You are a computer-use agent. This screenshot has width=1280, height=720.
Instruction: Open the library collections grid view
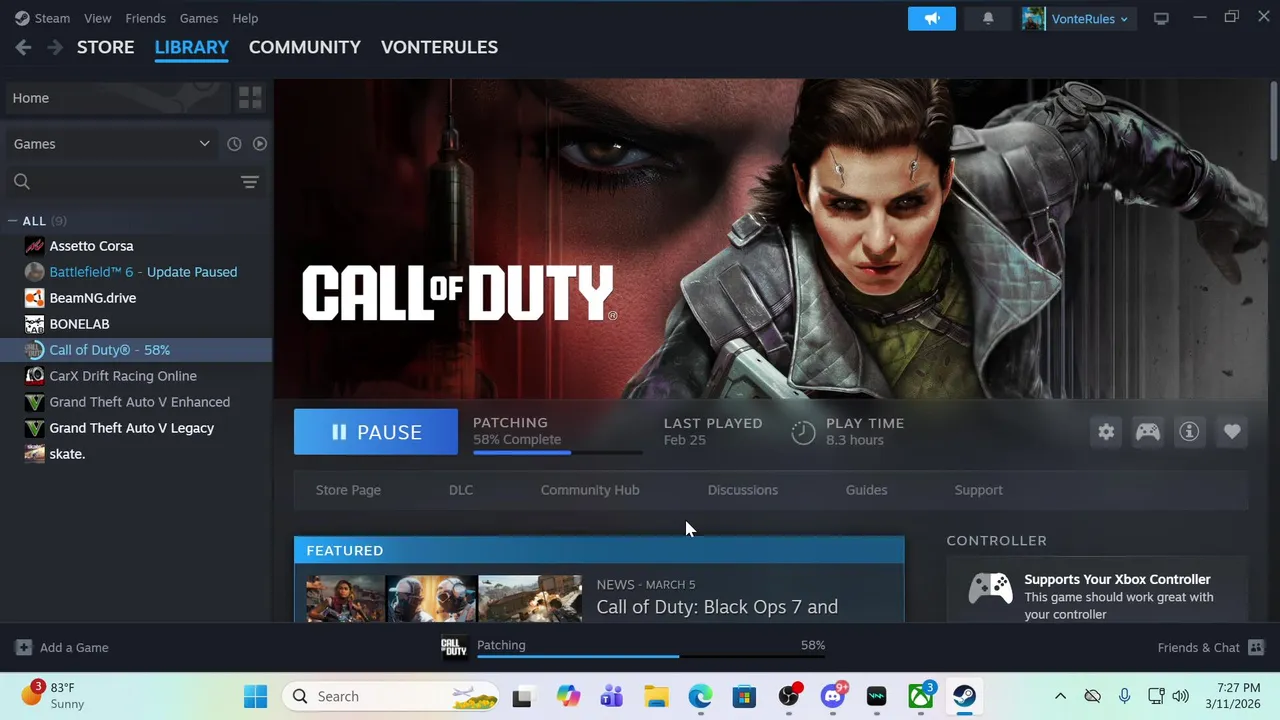250,98
